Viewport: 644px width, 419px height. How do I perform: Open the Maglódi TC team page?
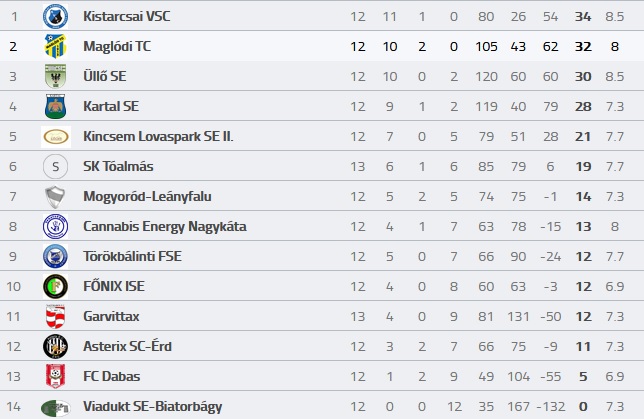[117, 46]
